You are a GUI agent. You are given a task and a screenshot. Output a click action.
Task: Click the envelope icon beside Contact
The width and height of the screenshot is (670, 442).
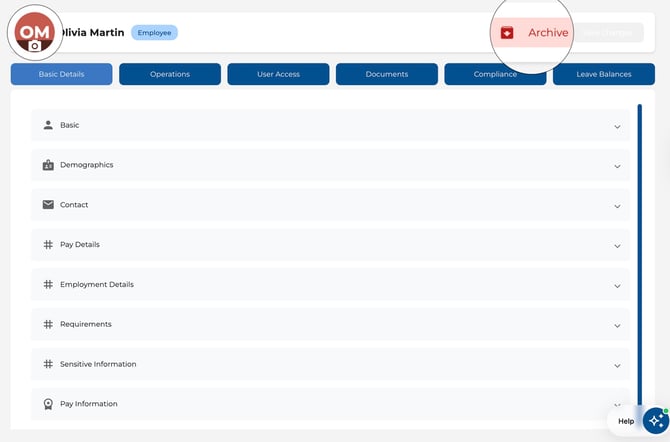point(48,205)
